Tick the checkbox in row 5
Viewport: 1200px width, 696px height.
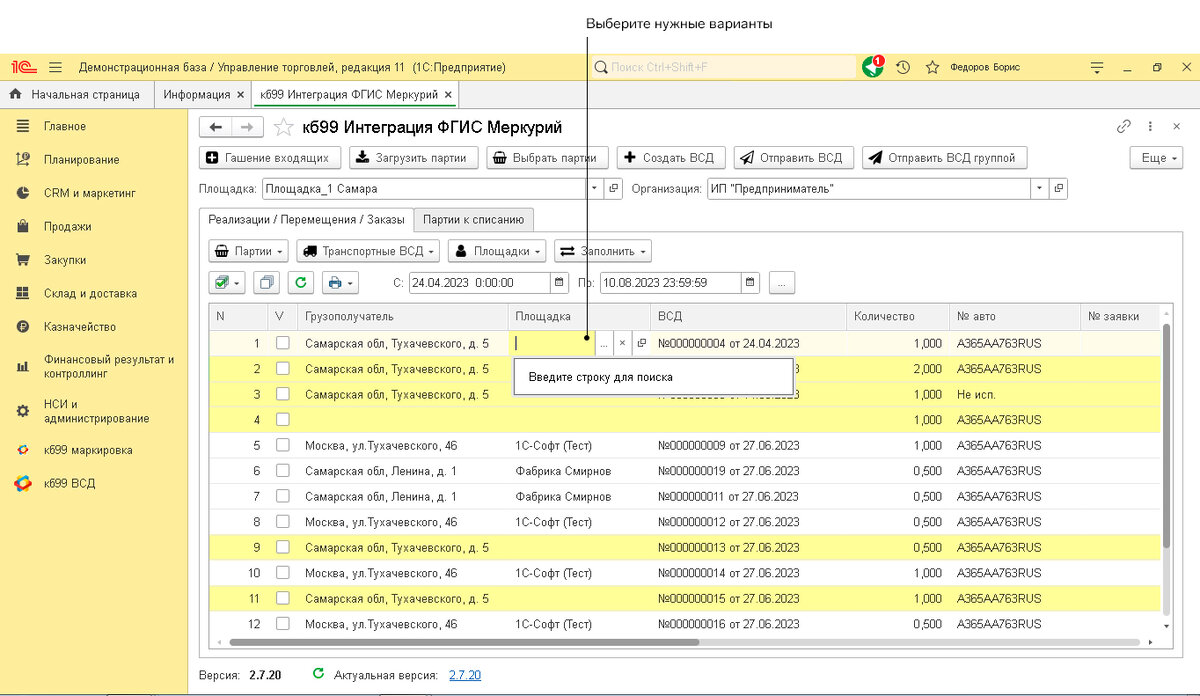coord(283,445)
